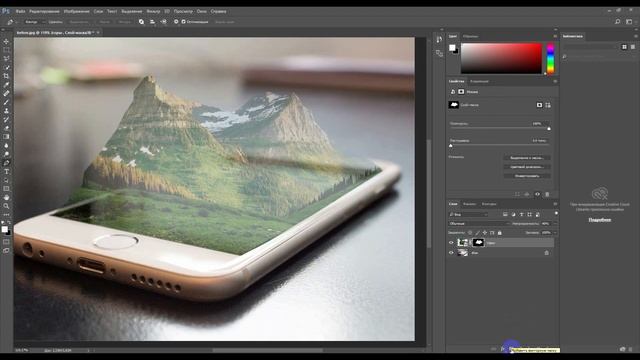The height and width of the screenshot is (360, 640).
Task: Toggle lock image pixels brush icon
Action: [x=477, y=233]
